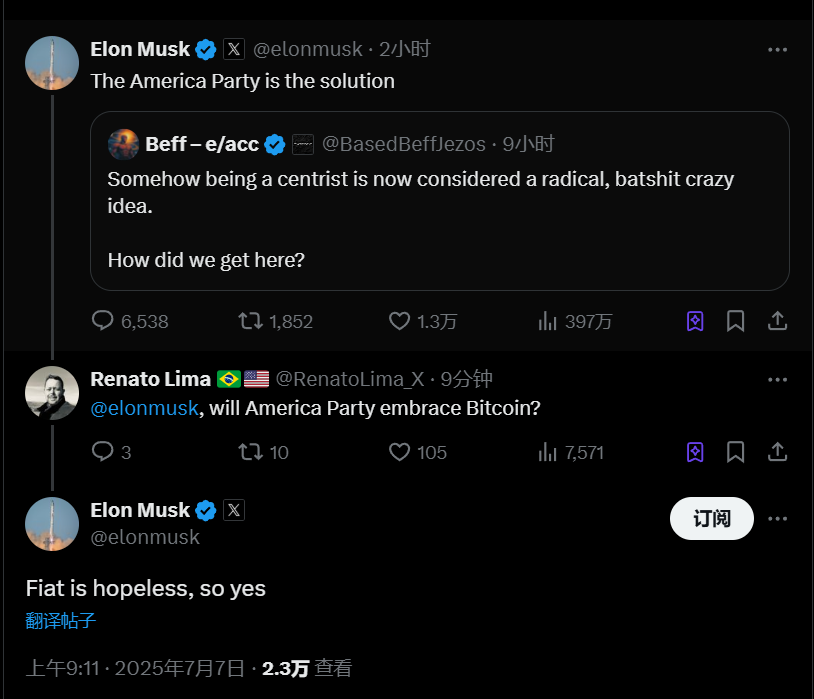The height and width of the screenshot is (699, 814).
Task: Reply to Renato Lima's Bitcoin question
Action: pos(103,452)
